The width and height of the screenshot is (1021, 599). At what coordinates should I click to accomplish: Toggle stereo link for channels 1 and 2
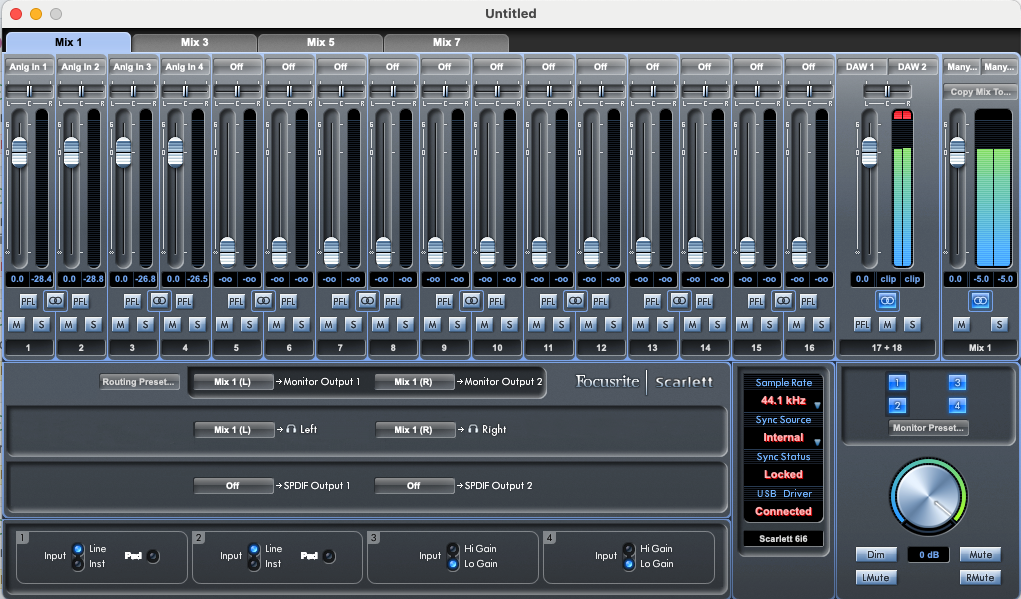(x=55, y=300)
